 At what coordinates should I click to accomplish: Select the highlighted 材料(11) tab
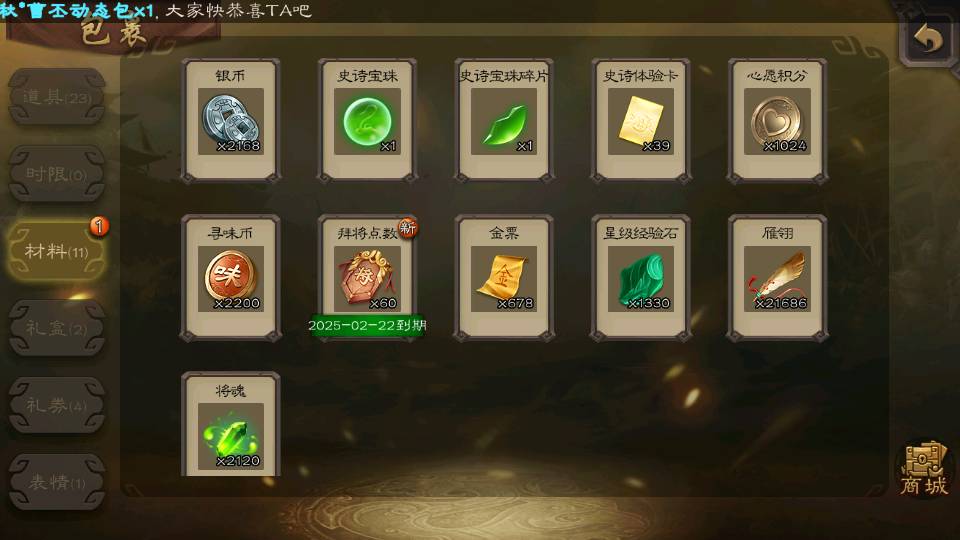pos(57,251)
